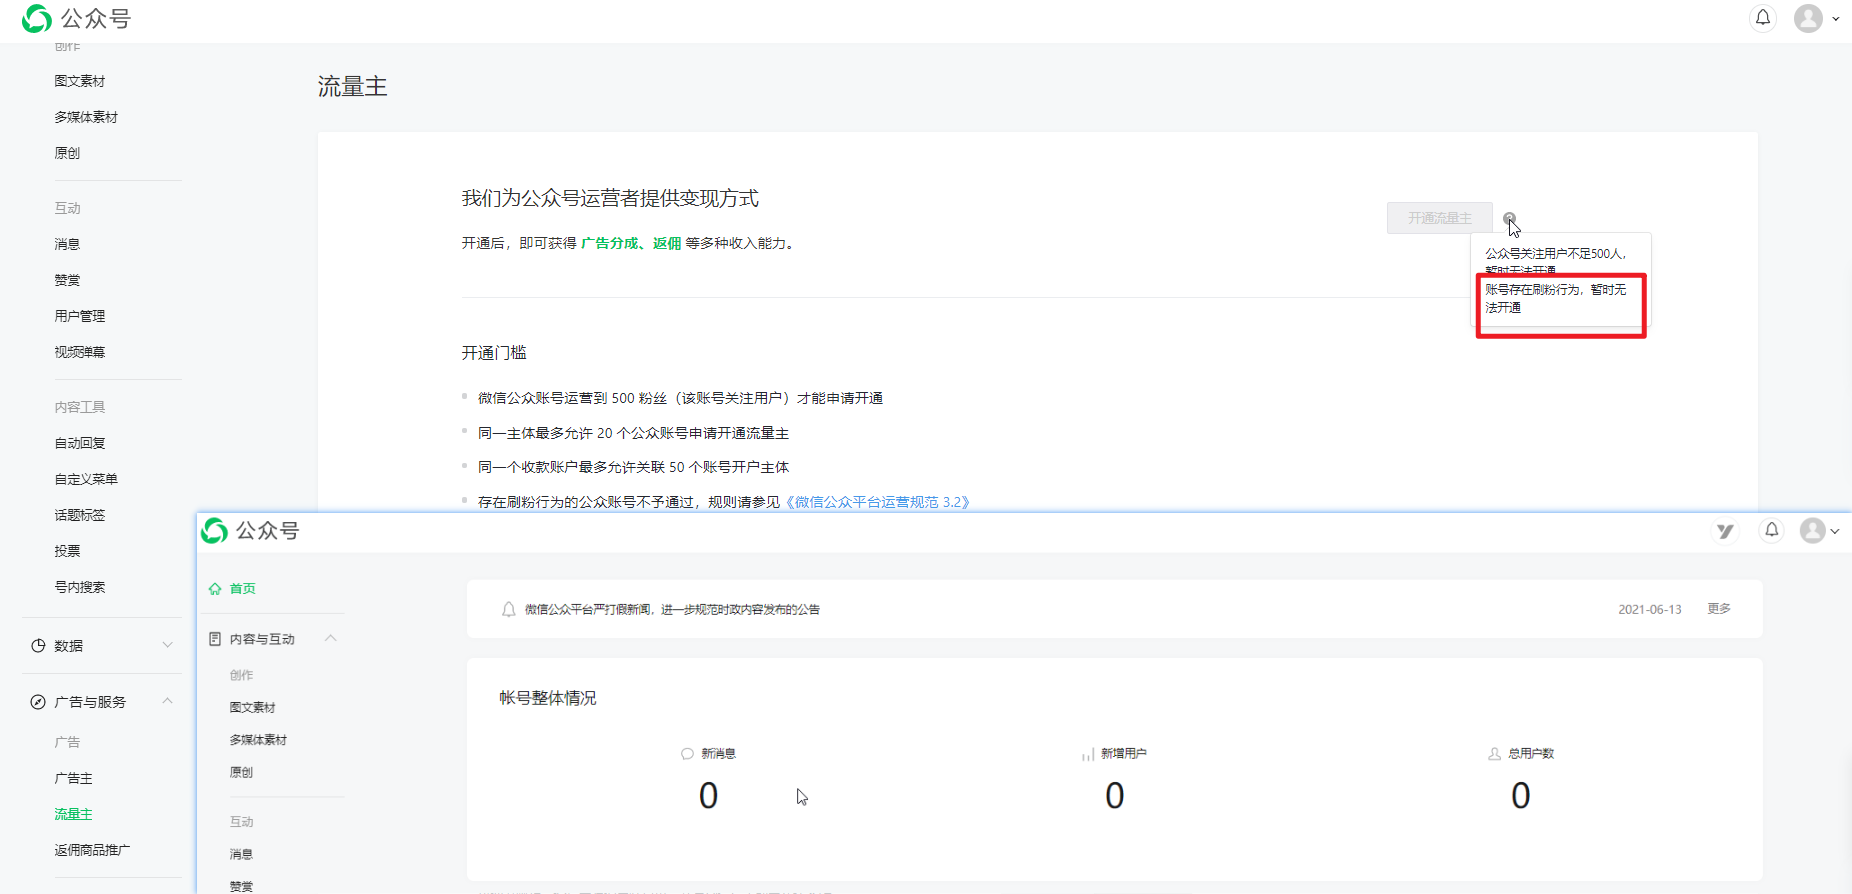Viewport: 1852px width, 894px height.
Task: Click the 内容工具 group label in the sidebar
Action: pos(80,407)
